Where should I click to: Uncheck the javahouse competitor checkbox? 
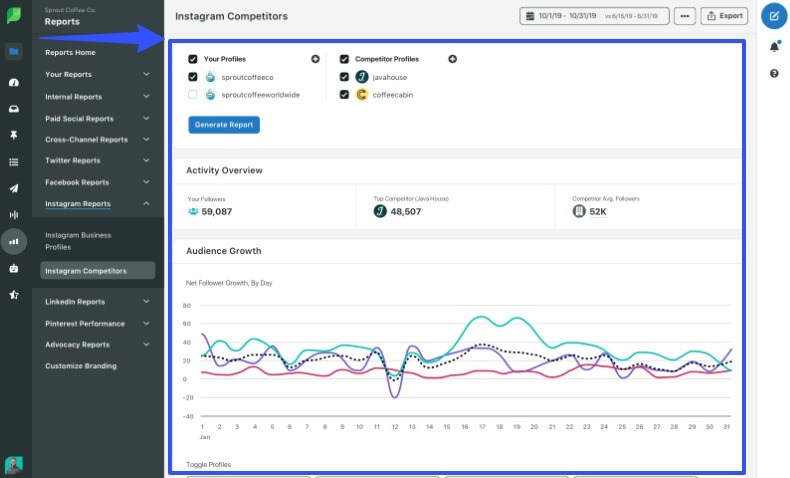345,77
